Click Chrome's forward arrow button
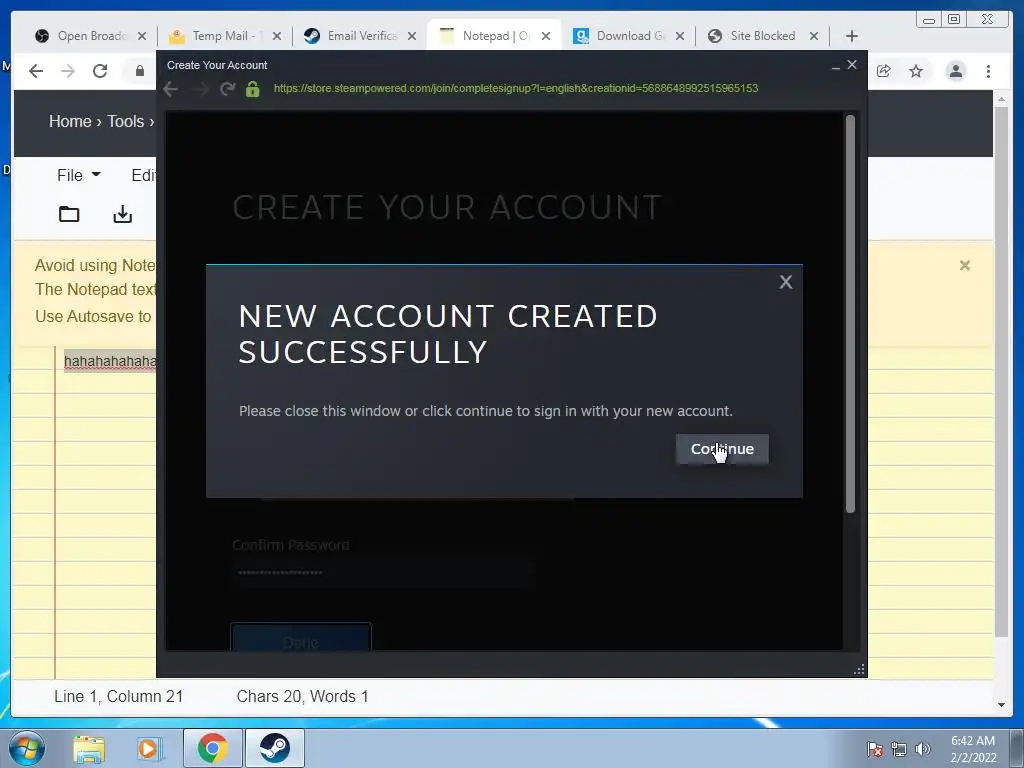Image resolution: width=1024 pixels, height=768 pixels. (68, 71)
